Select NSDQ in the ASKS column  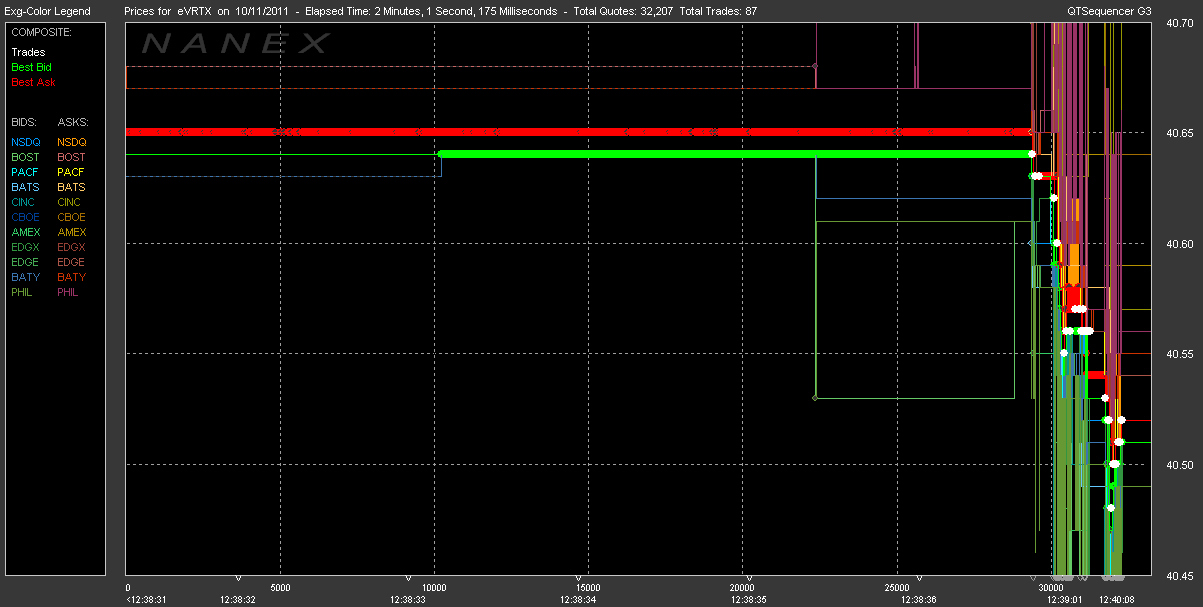click(72, 142)
